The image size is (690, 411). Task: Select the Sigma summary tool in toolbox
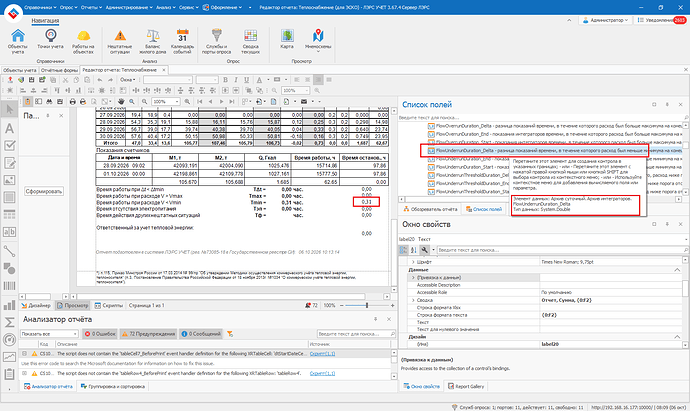pos(9,323)
